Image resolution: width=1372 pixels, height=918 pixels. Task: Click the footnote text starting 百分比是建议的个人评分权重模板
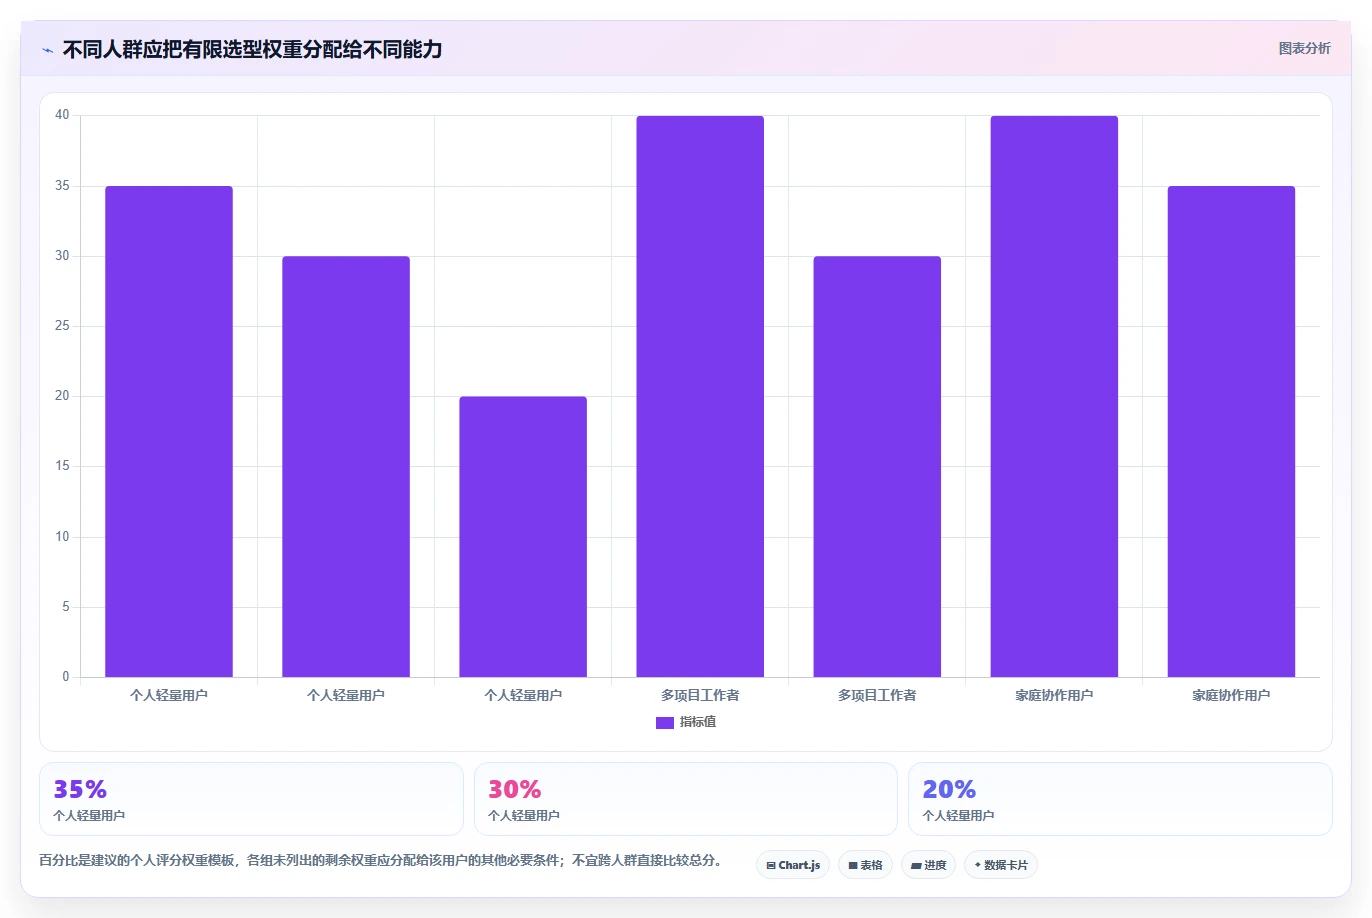click(x=380, y=860)
